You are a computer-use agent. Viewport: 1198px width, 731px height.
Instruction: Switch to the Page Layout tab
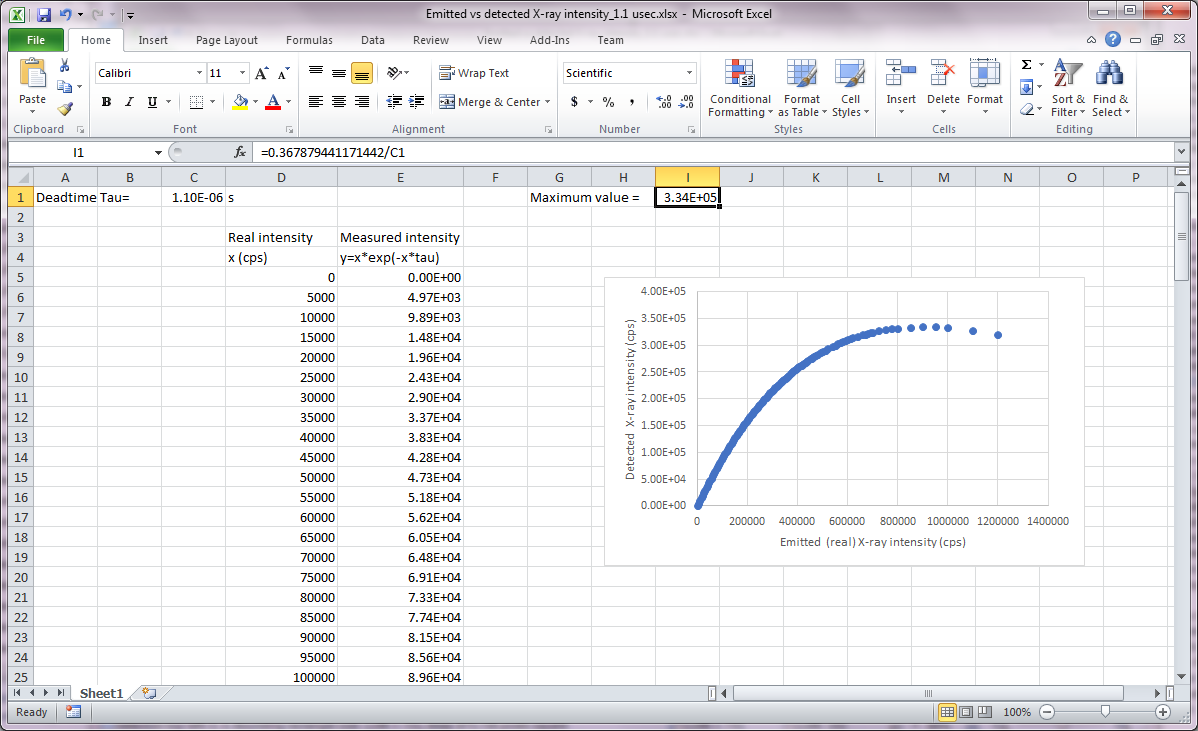[226, 40]
